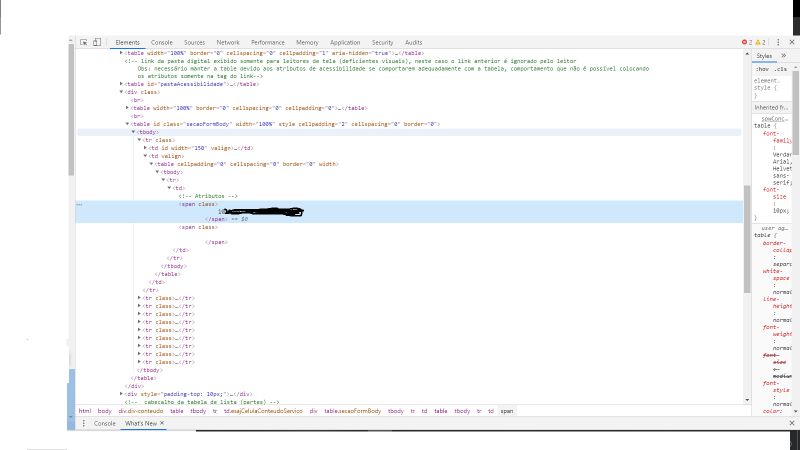Image resolution: width=800 pixels, height=450 pixels.
Task: Open the Network tab
Action: click(x=228, y=42)
